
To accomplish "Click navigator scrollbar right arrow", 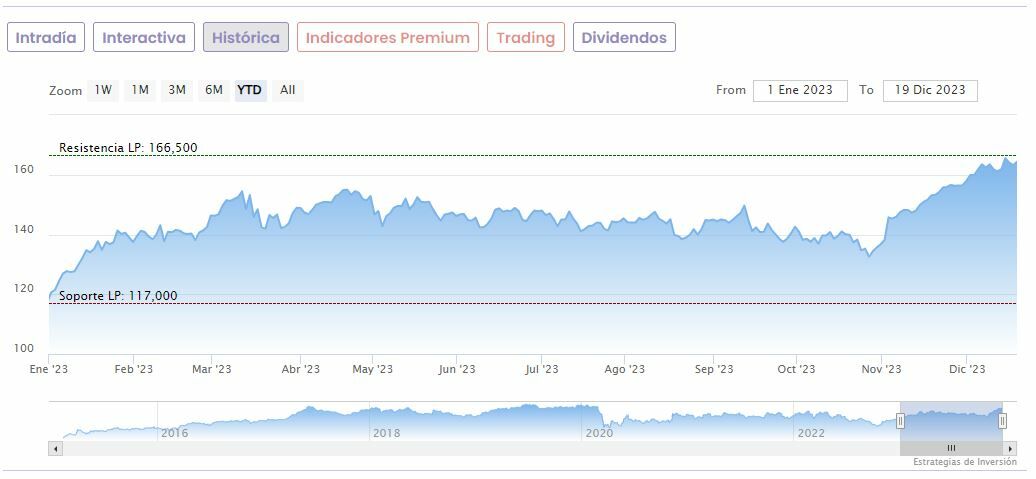I will coord(1010,448).
